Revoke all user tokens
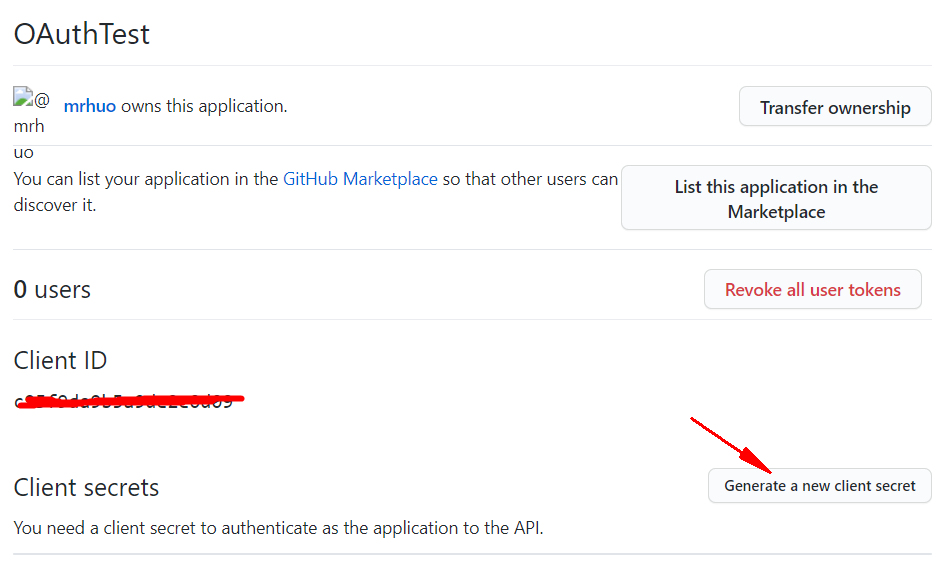 click(812, 289)
